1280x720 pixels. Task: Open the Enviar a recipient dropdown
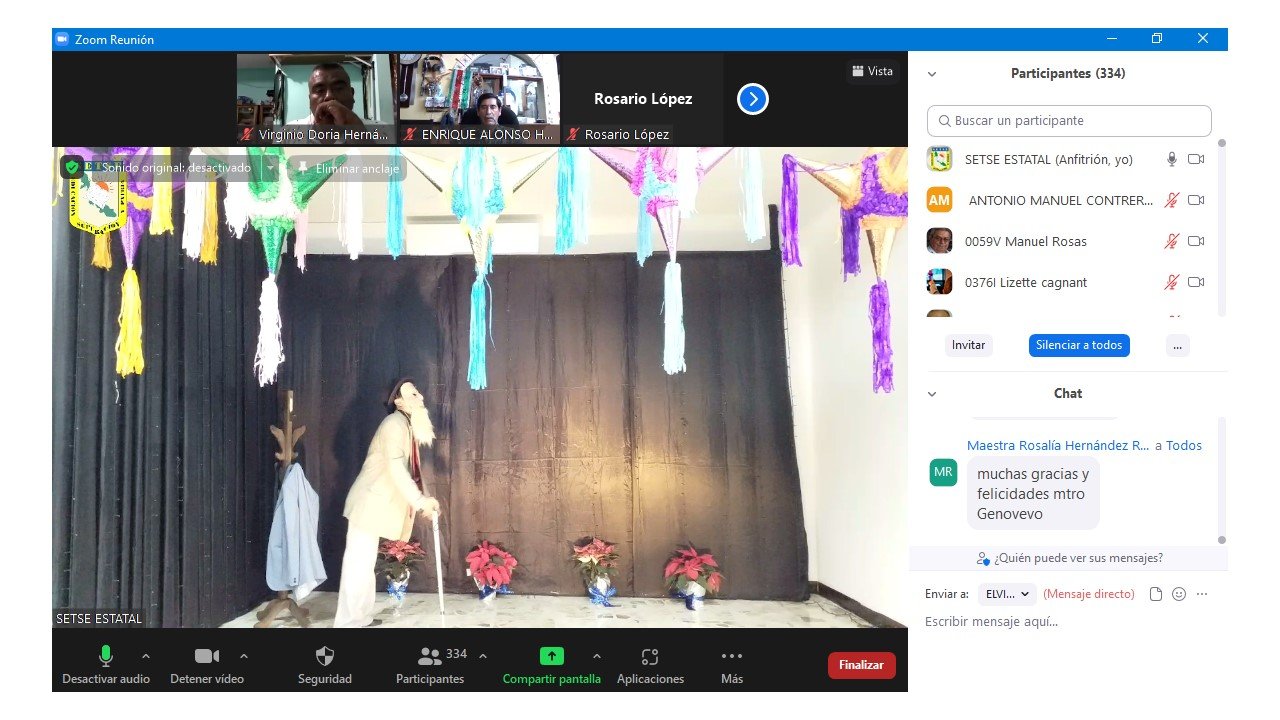pos(1007,594)
